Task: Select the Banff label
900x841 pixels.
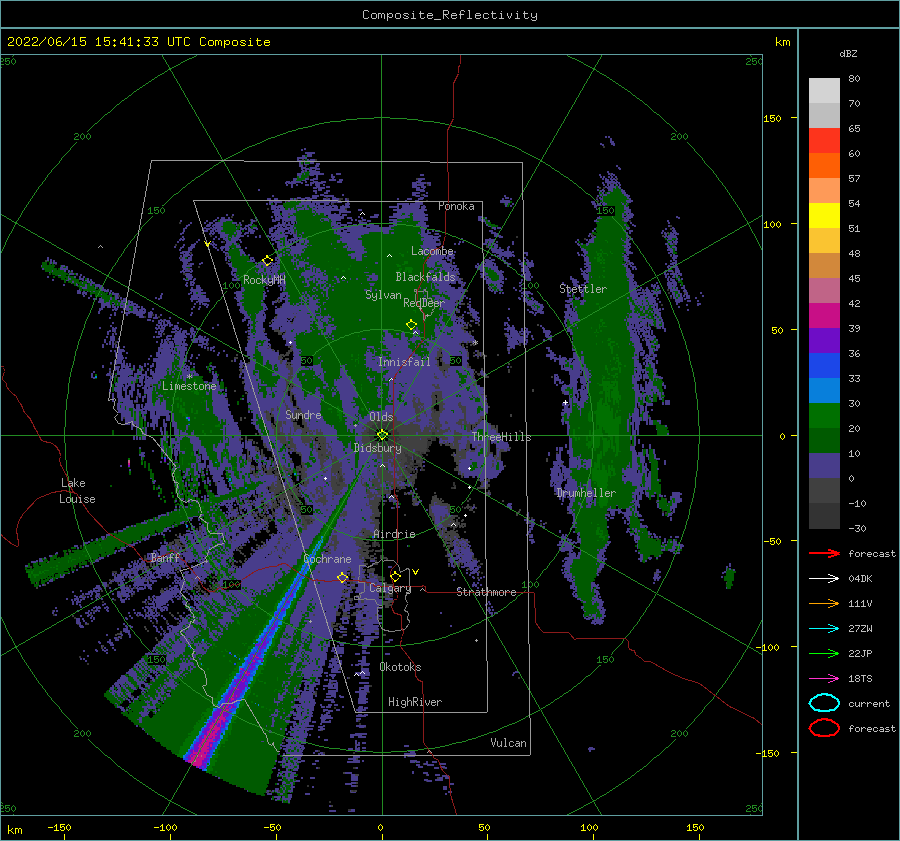Action: coord(165,557)
